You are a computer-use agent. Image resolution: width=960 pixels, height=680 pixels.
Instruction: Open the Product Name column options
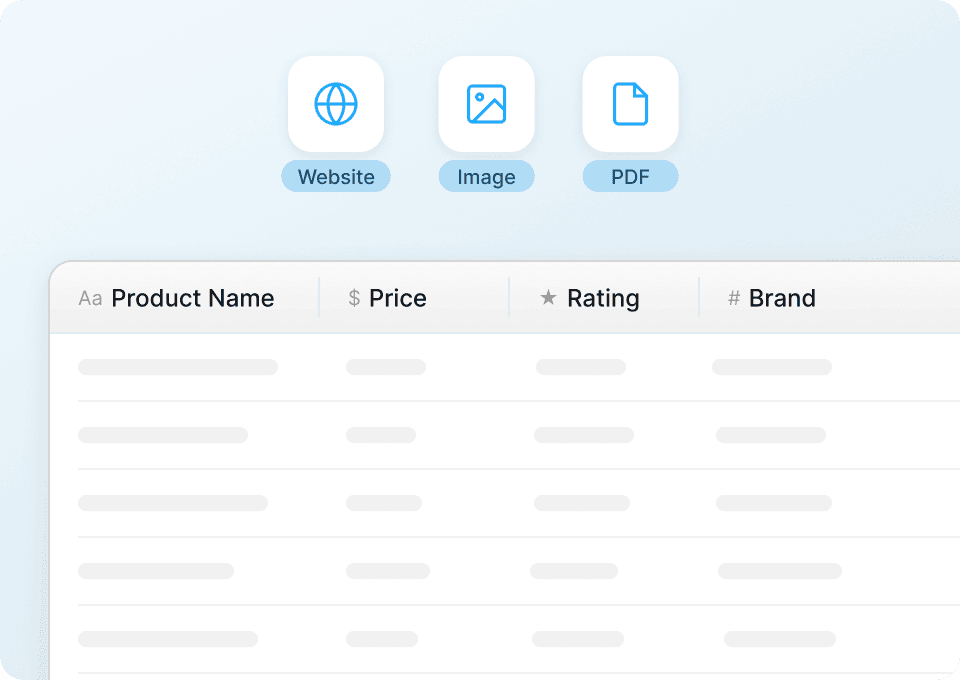tap(193, 298)
